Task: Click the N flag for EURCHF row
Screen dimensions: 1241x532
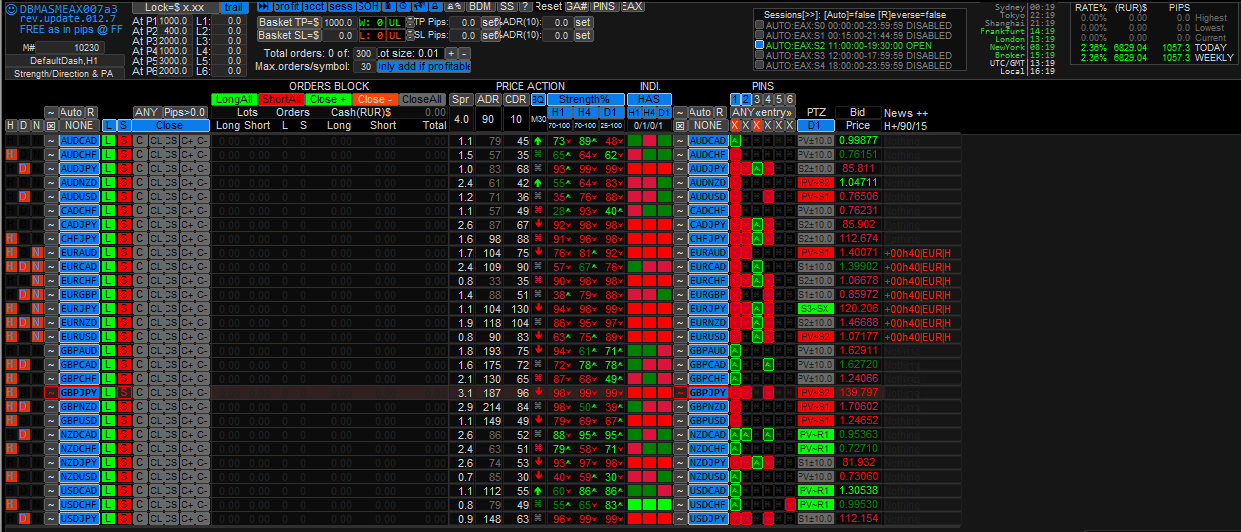Action: click(x=37, y=281)
